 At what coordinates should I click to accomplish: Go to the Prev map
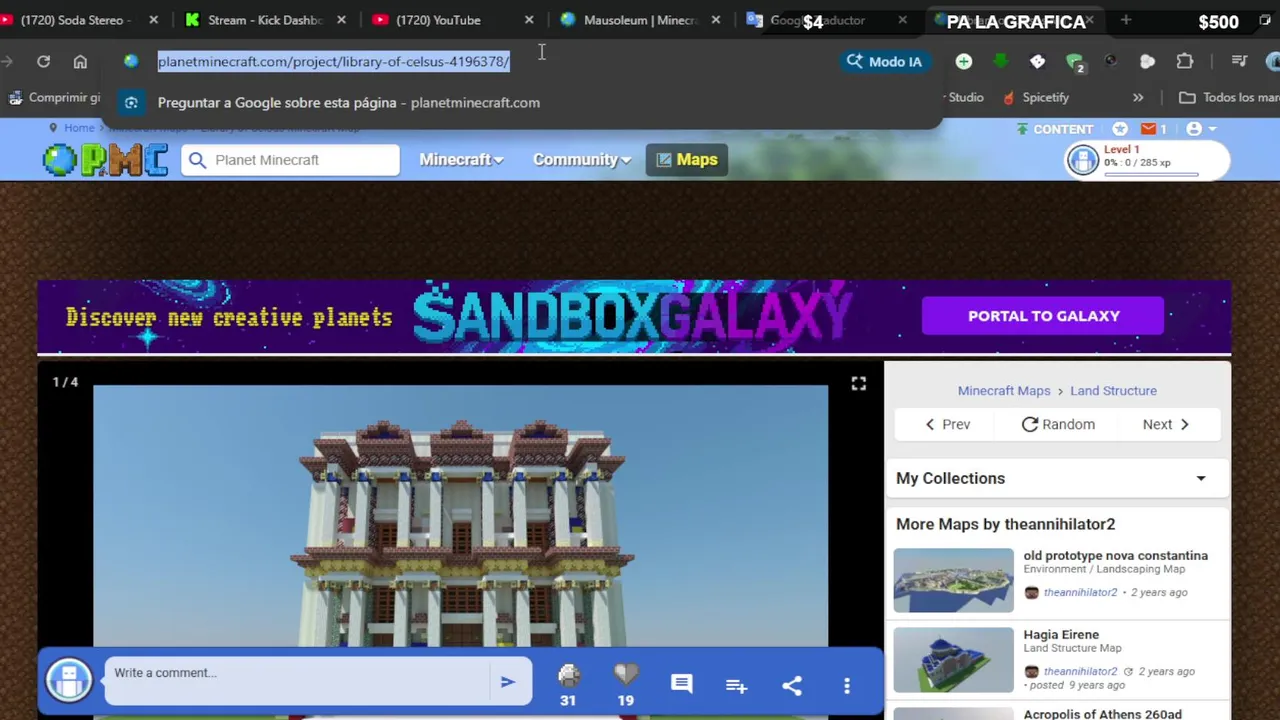pos(947,424)
